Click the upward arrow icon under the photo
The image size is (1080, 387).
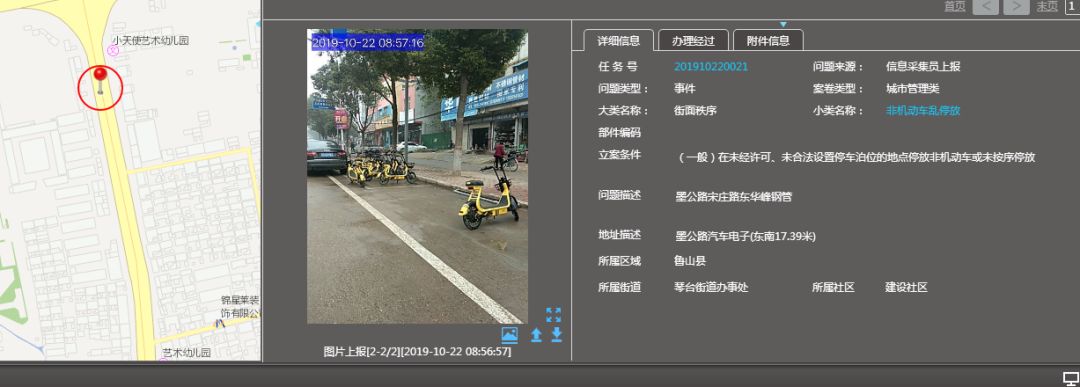coord(536,335)
